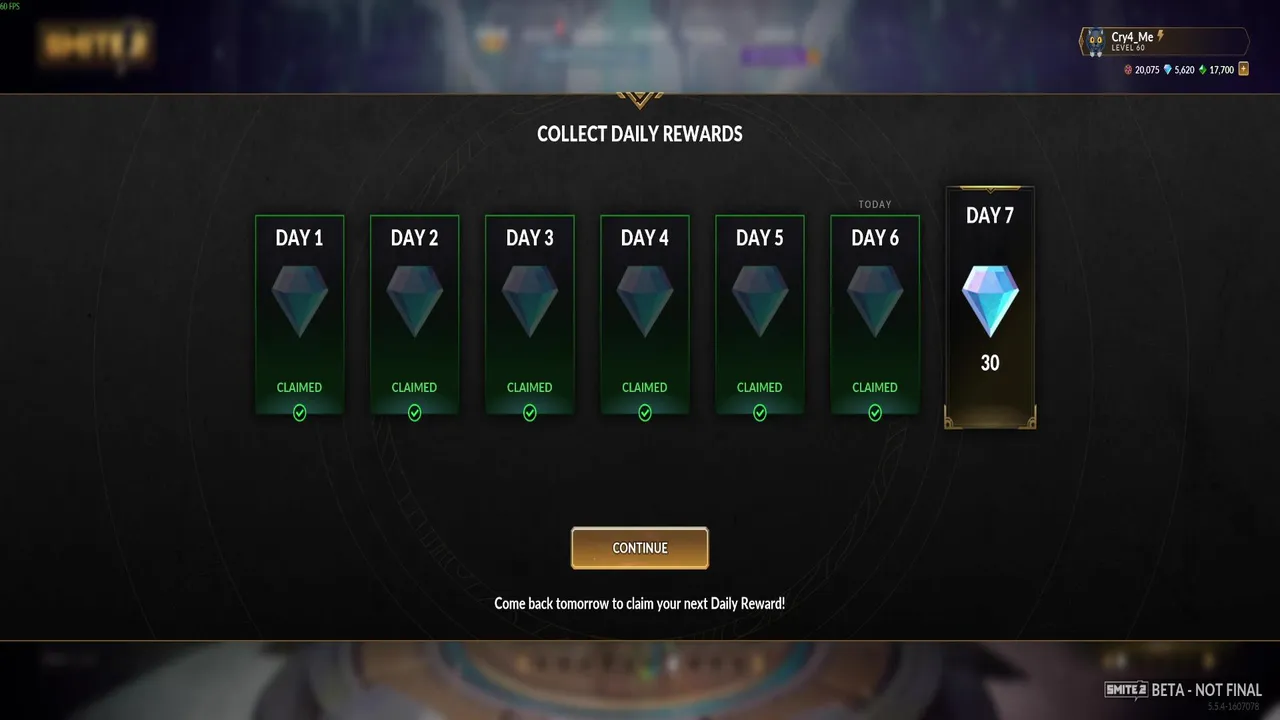The image size is (1280, 720).
Task: Click the green gem currency icon
Action: tap(1202, 70)
